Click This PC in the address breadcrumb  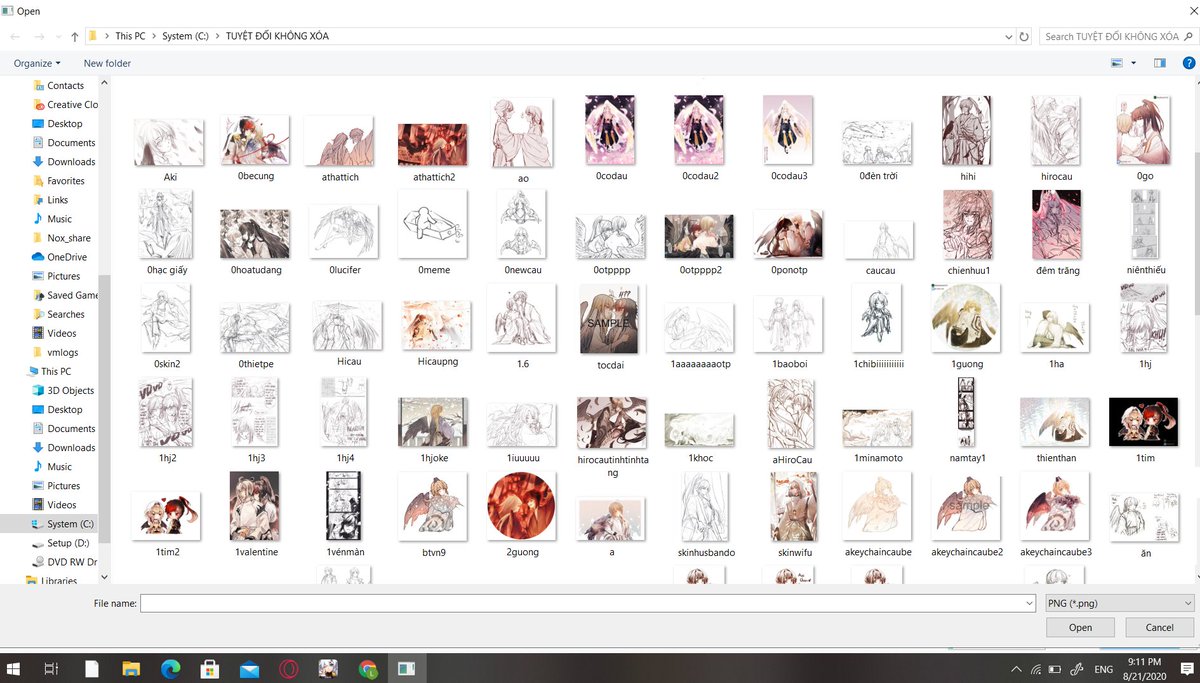[x=130, y=36]
